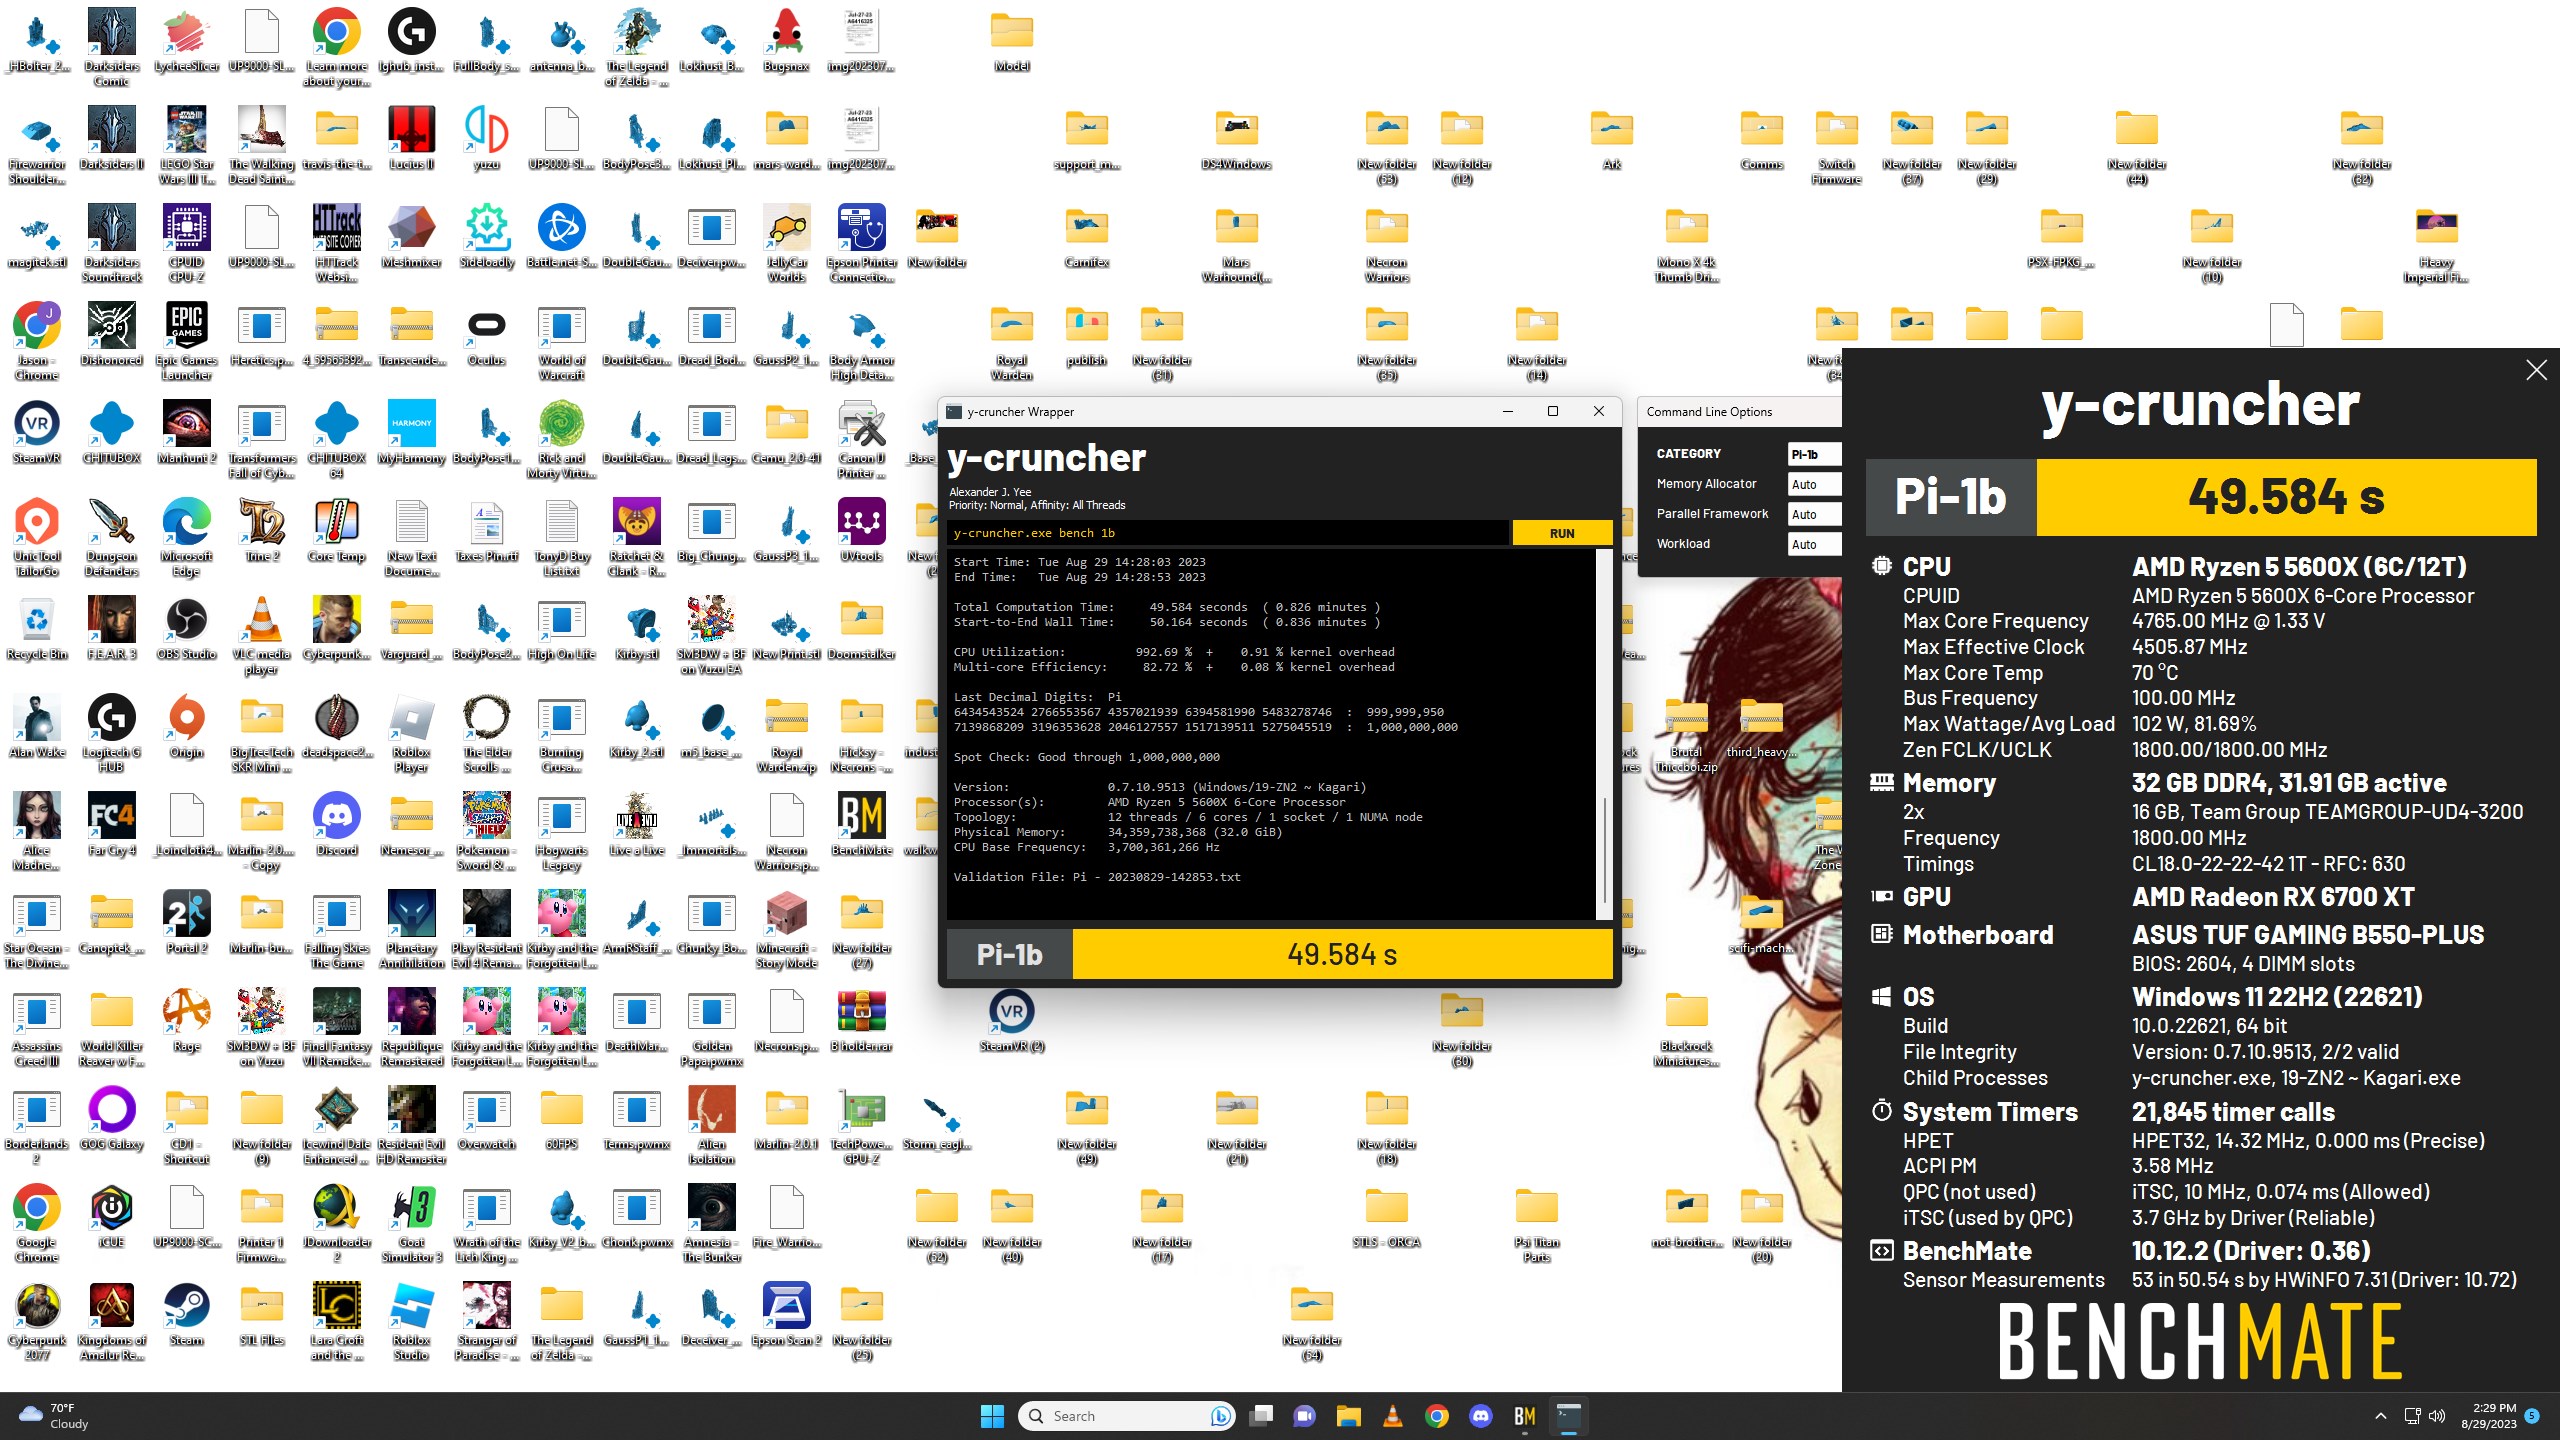
Task: Click the yellow RUN button in y-cruncher
Action: tap(1562, 533)
